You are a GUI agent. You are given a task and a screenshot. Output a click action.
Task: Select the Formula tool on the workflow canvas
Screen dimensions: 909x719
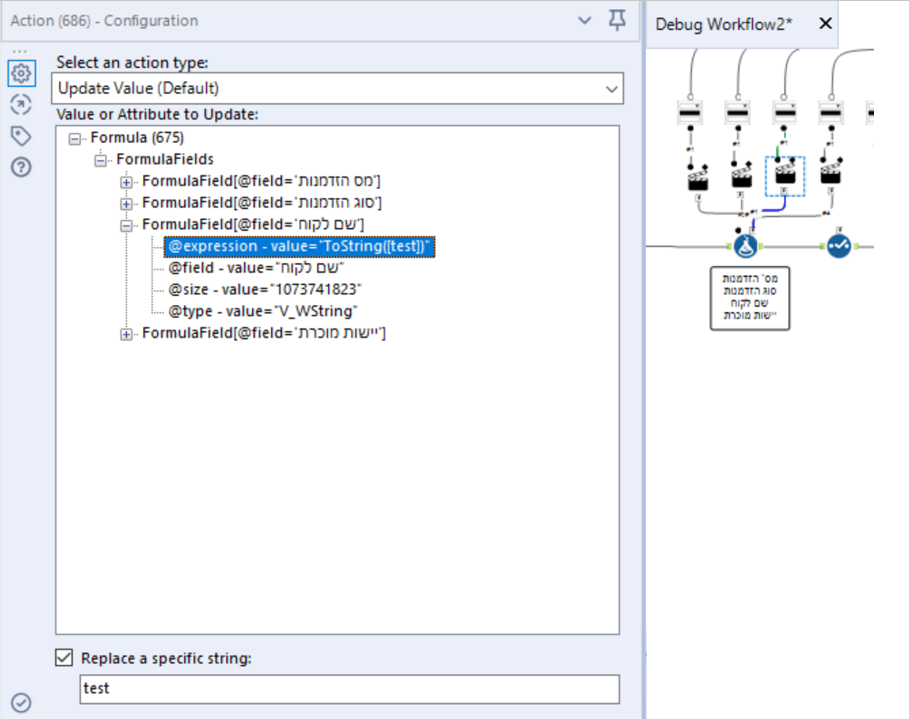(746, 247)
